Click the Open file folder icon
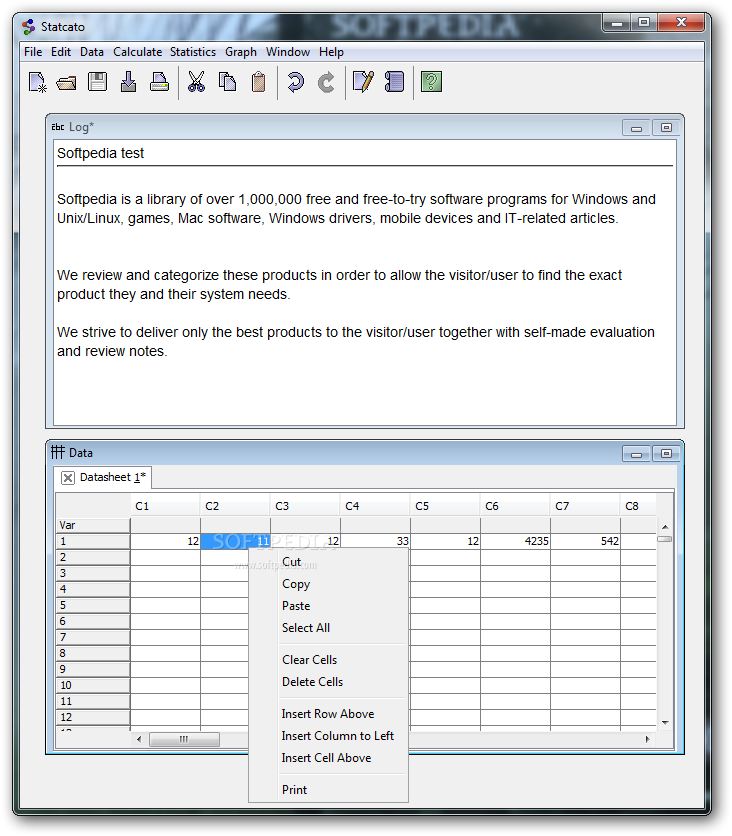 pyautogui.click(x=67, y=83)
